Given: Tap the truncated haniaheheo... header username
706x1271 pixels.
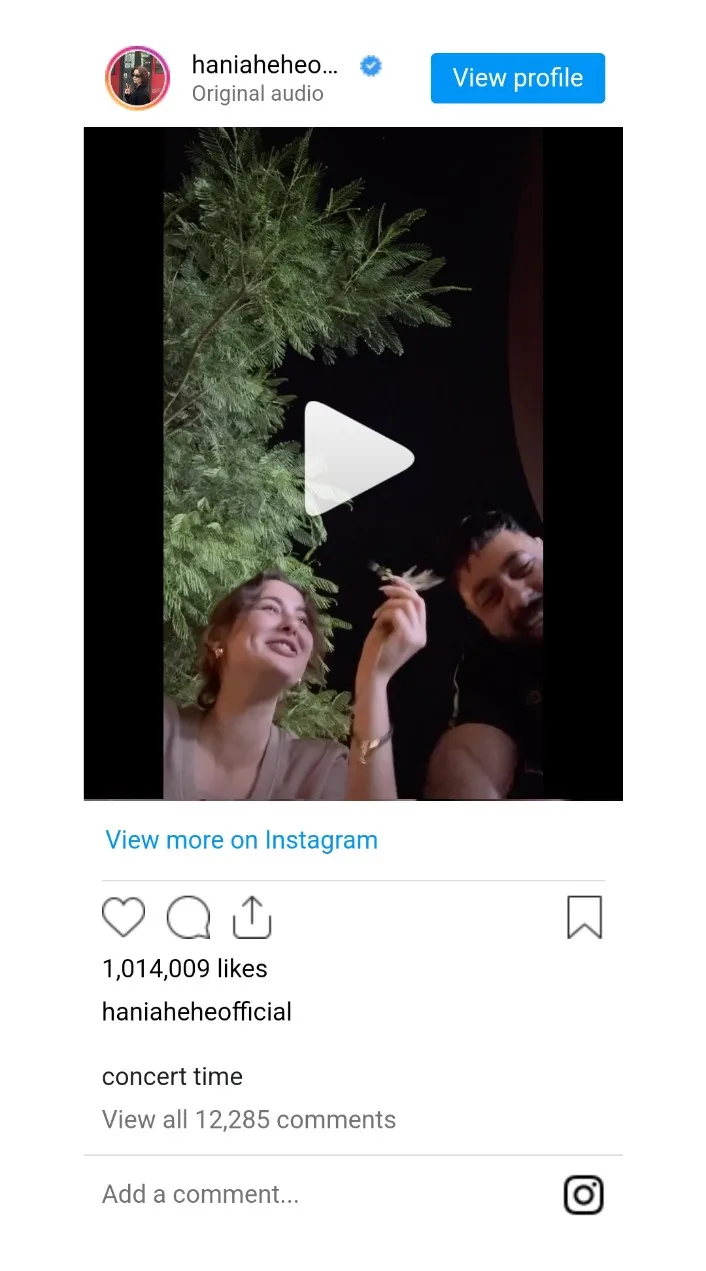Looking at the screenshot, I should tap(265, 65).
